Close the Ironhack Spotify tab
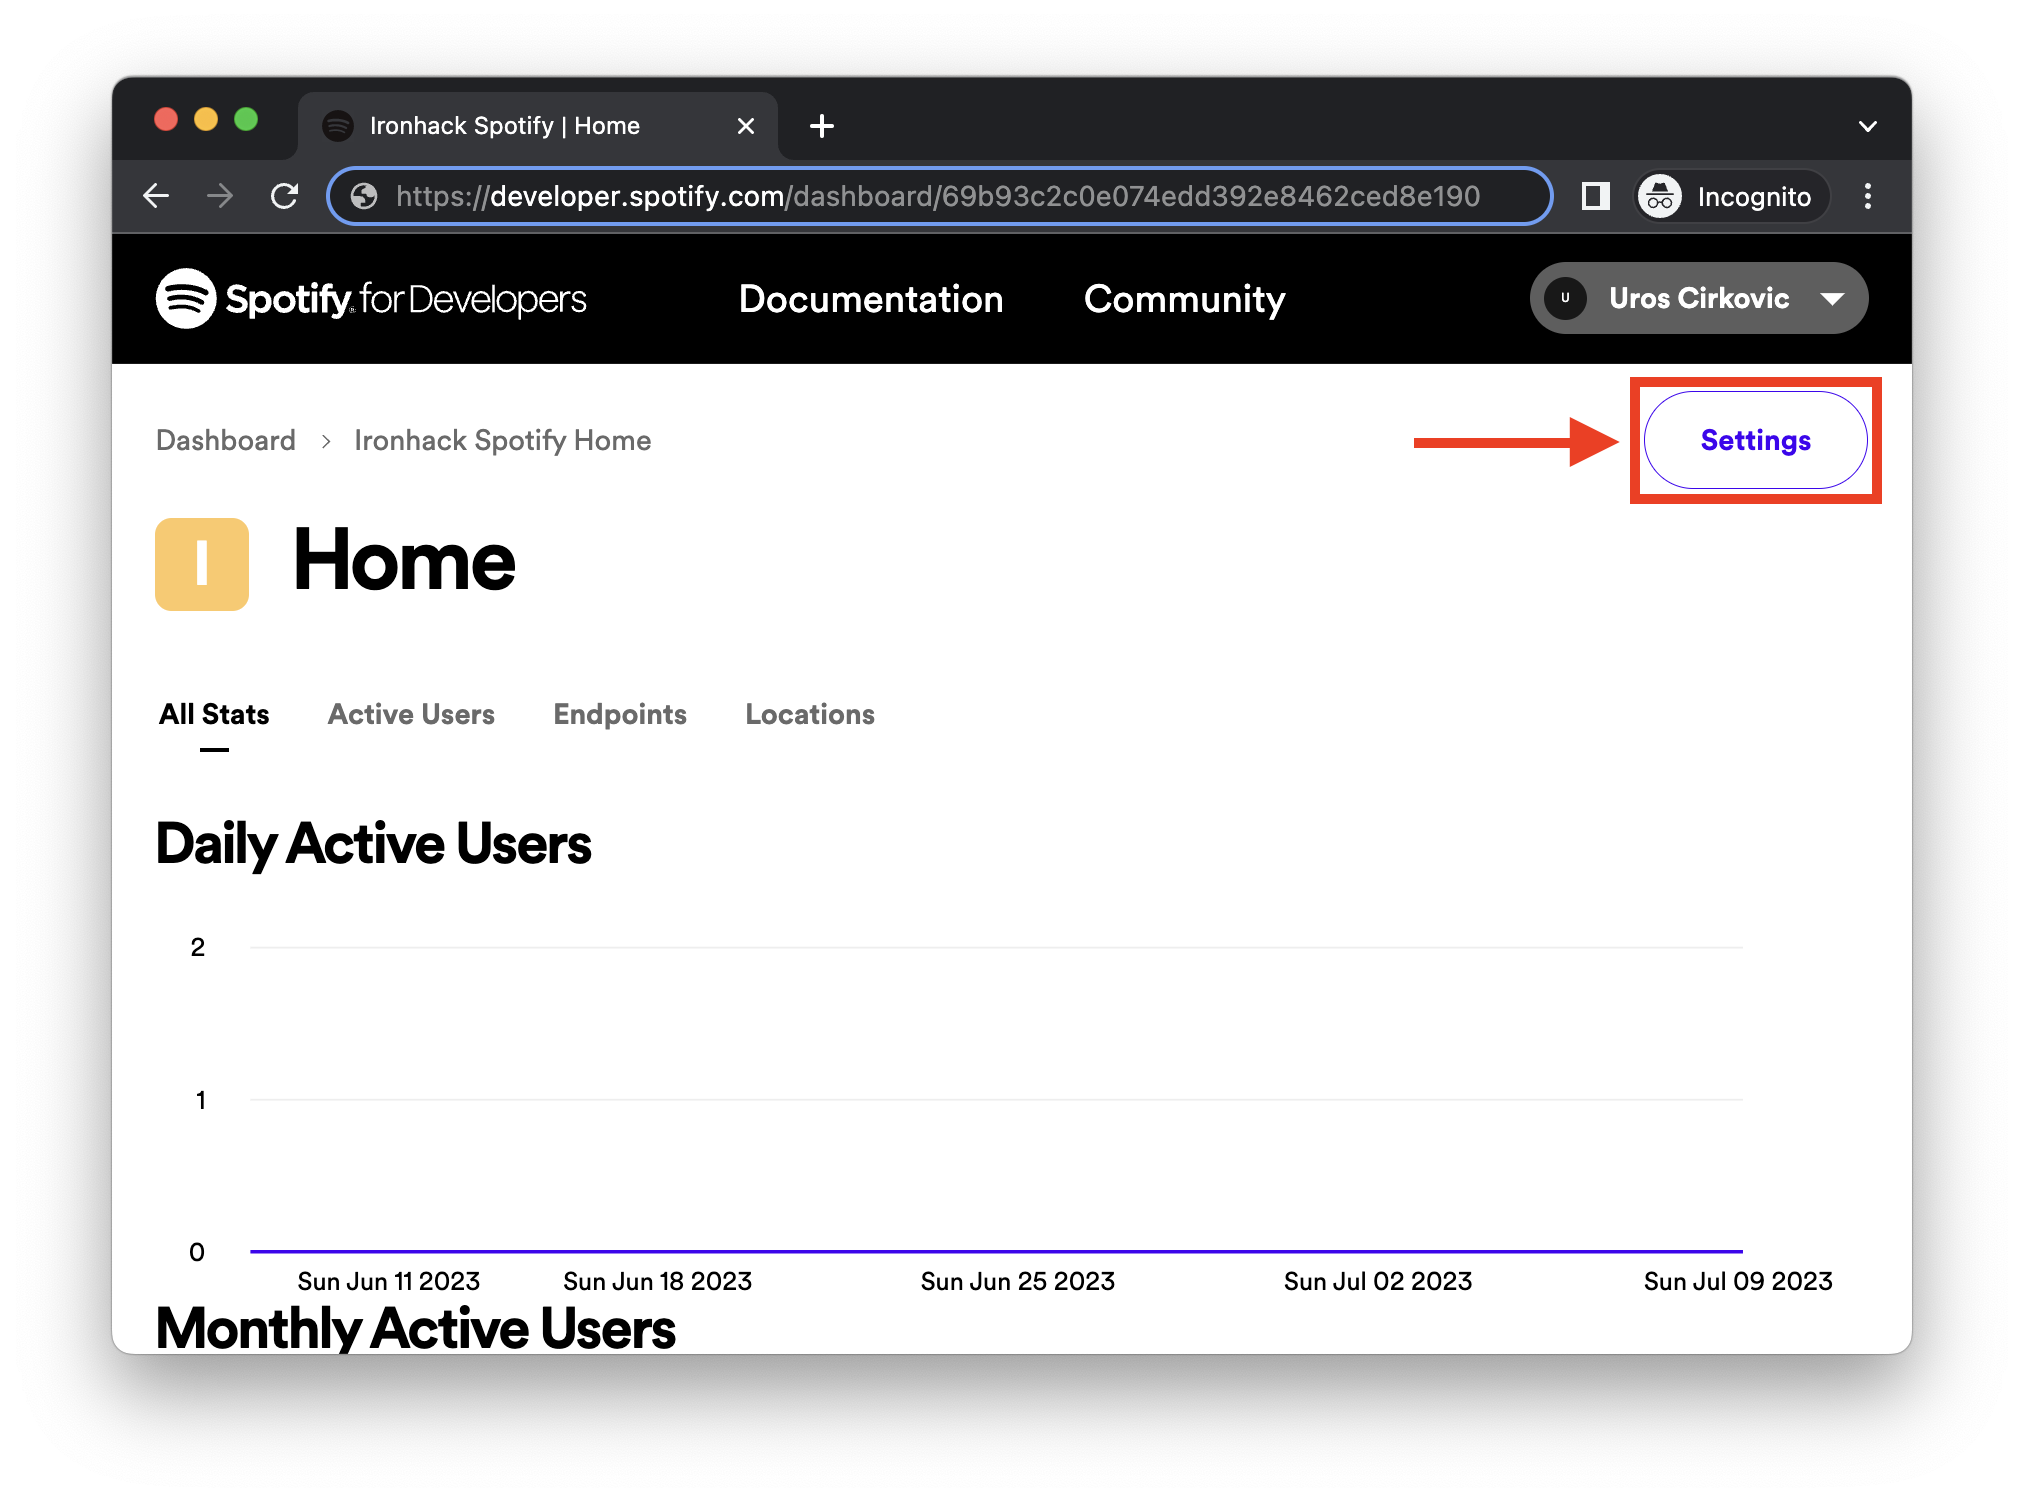 pos(745,126)
